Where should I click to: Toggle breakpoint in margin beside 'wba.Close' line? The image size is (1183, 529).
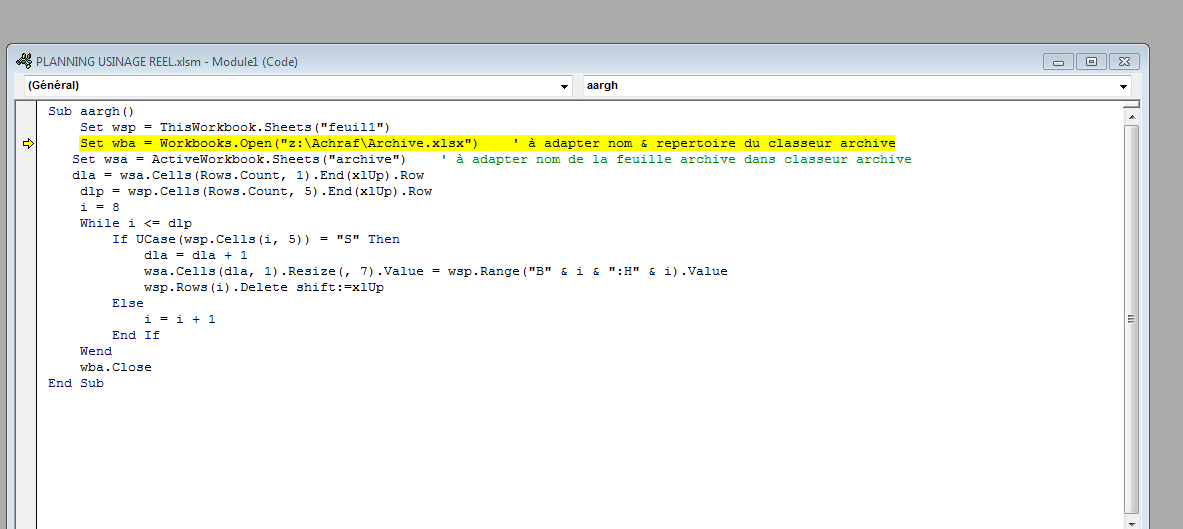coord(28,367)
